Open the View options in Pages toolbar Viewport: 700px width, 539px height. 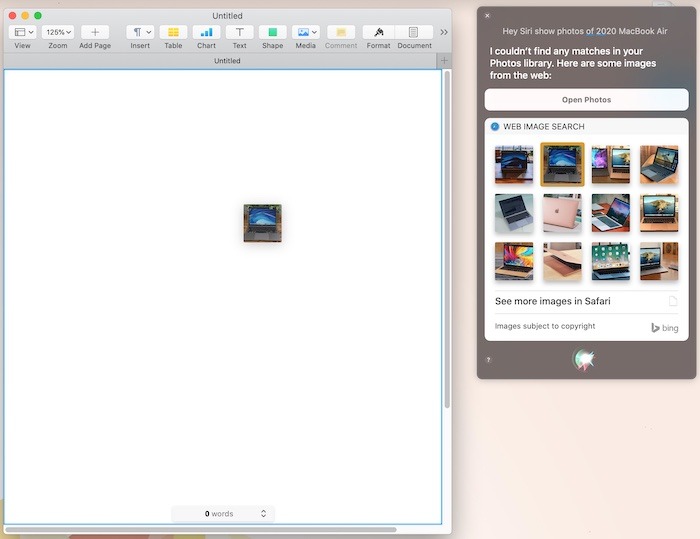pyautogui.click(x=22, y=32)
